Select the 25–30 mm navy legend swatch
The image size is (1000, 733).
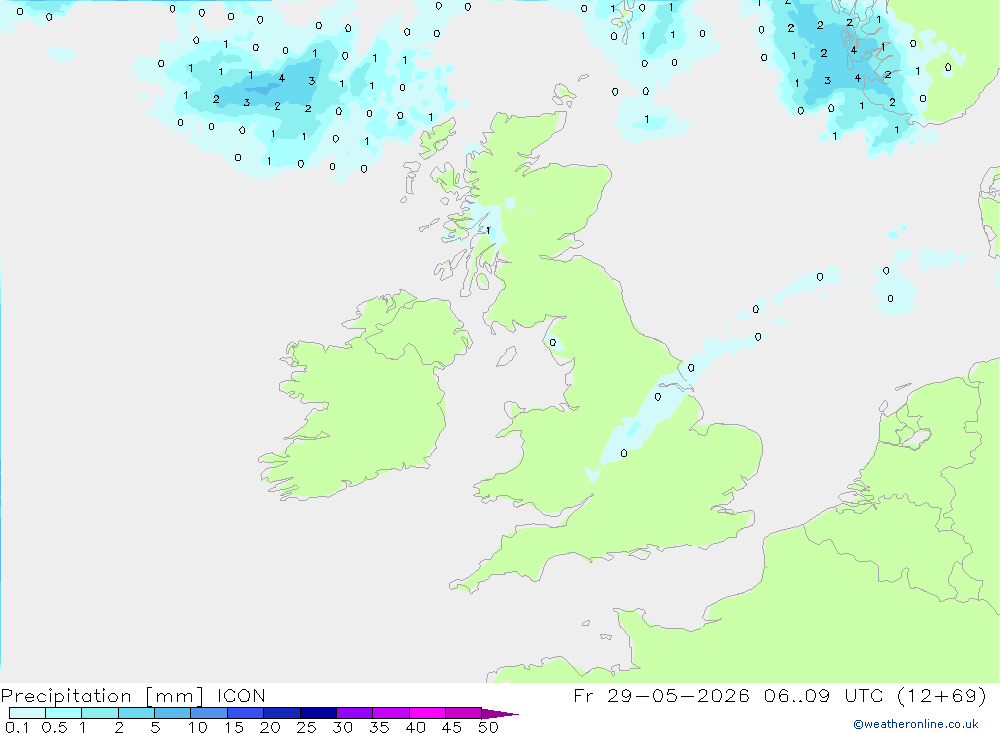pos(318,713)
